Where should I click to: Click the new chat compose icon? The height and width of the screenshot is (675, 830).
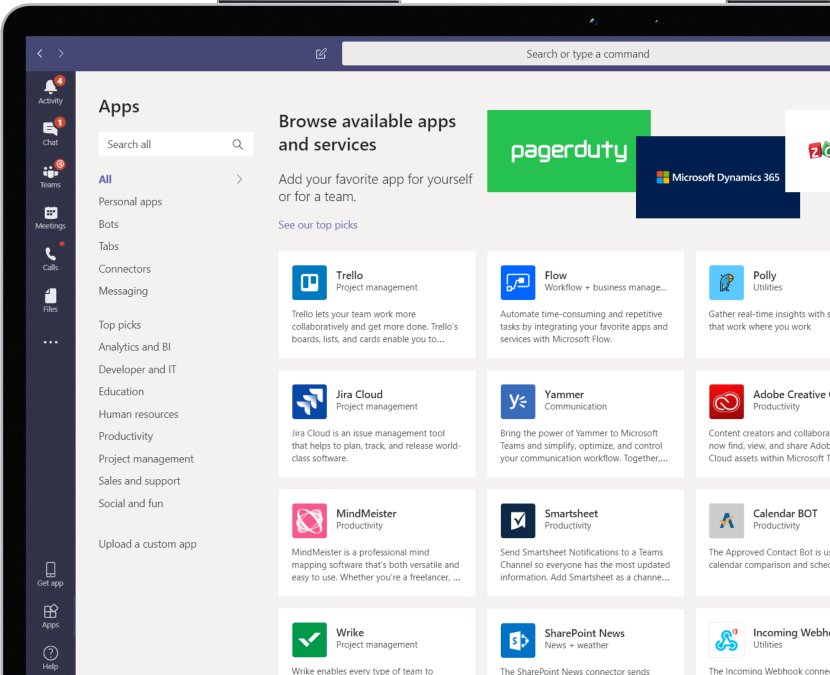[321, 53]
